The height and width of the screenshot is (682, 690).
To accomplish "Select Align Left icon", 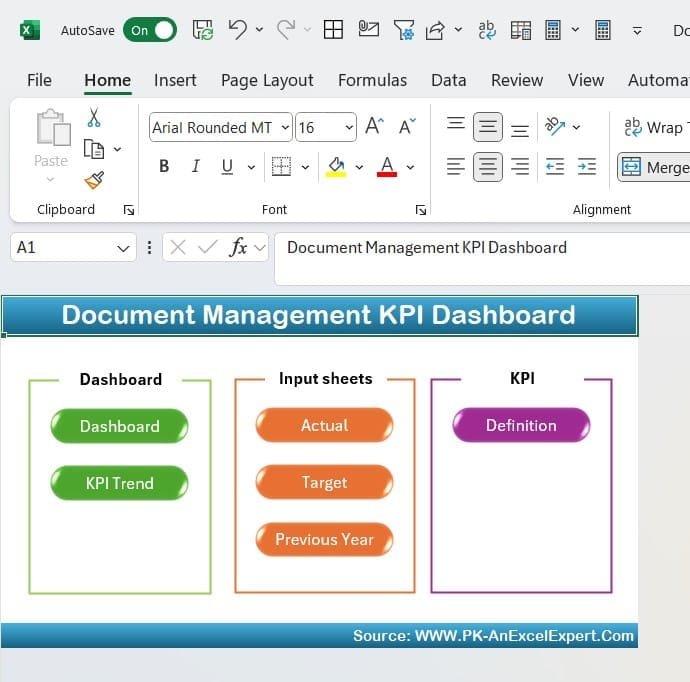I will coord(455,167).
